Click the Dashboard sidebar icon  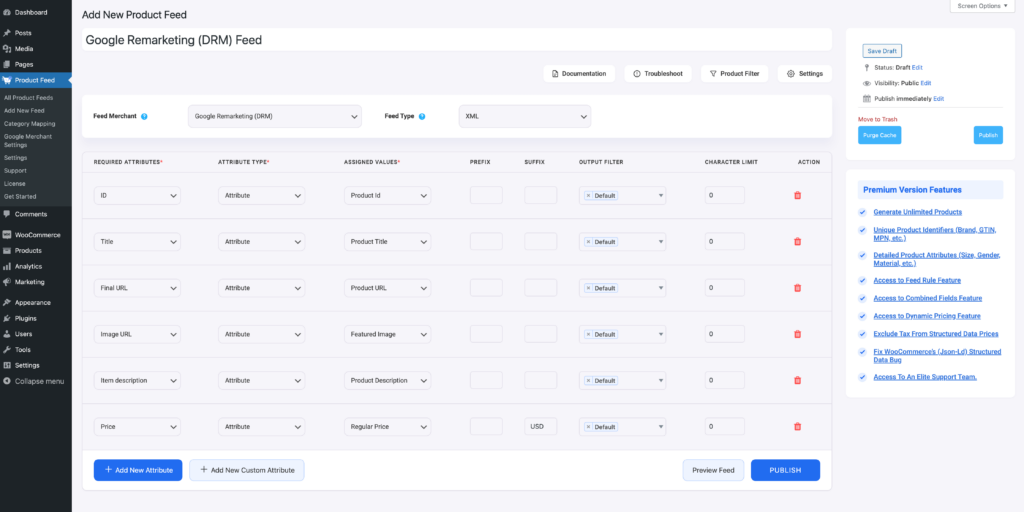7,12
